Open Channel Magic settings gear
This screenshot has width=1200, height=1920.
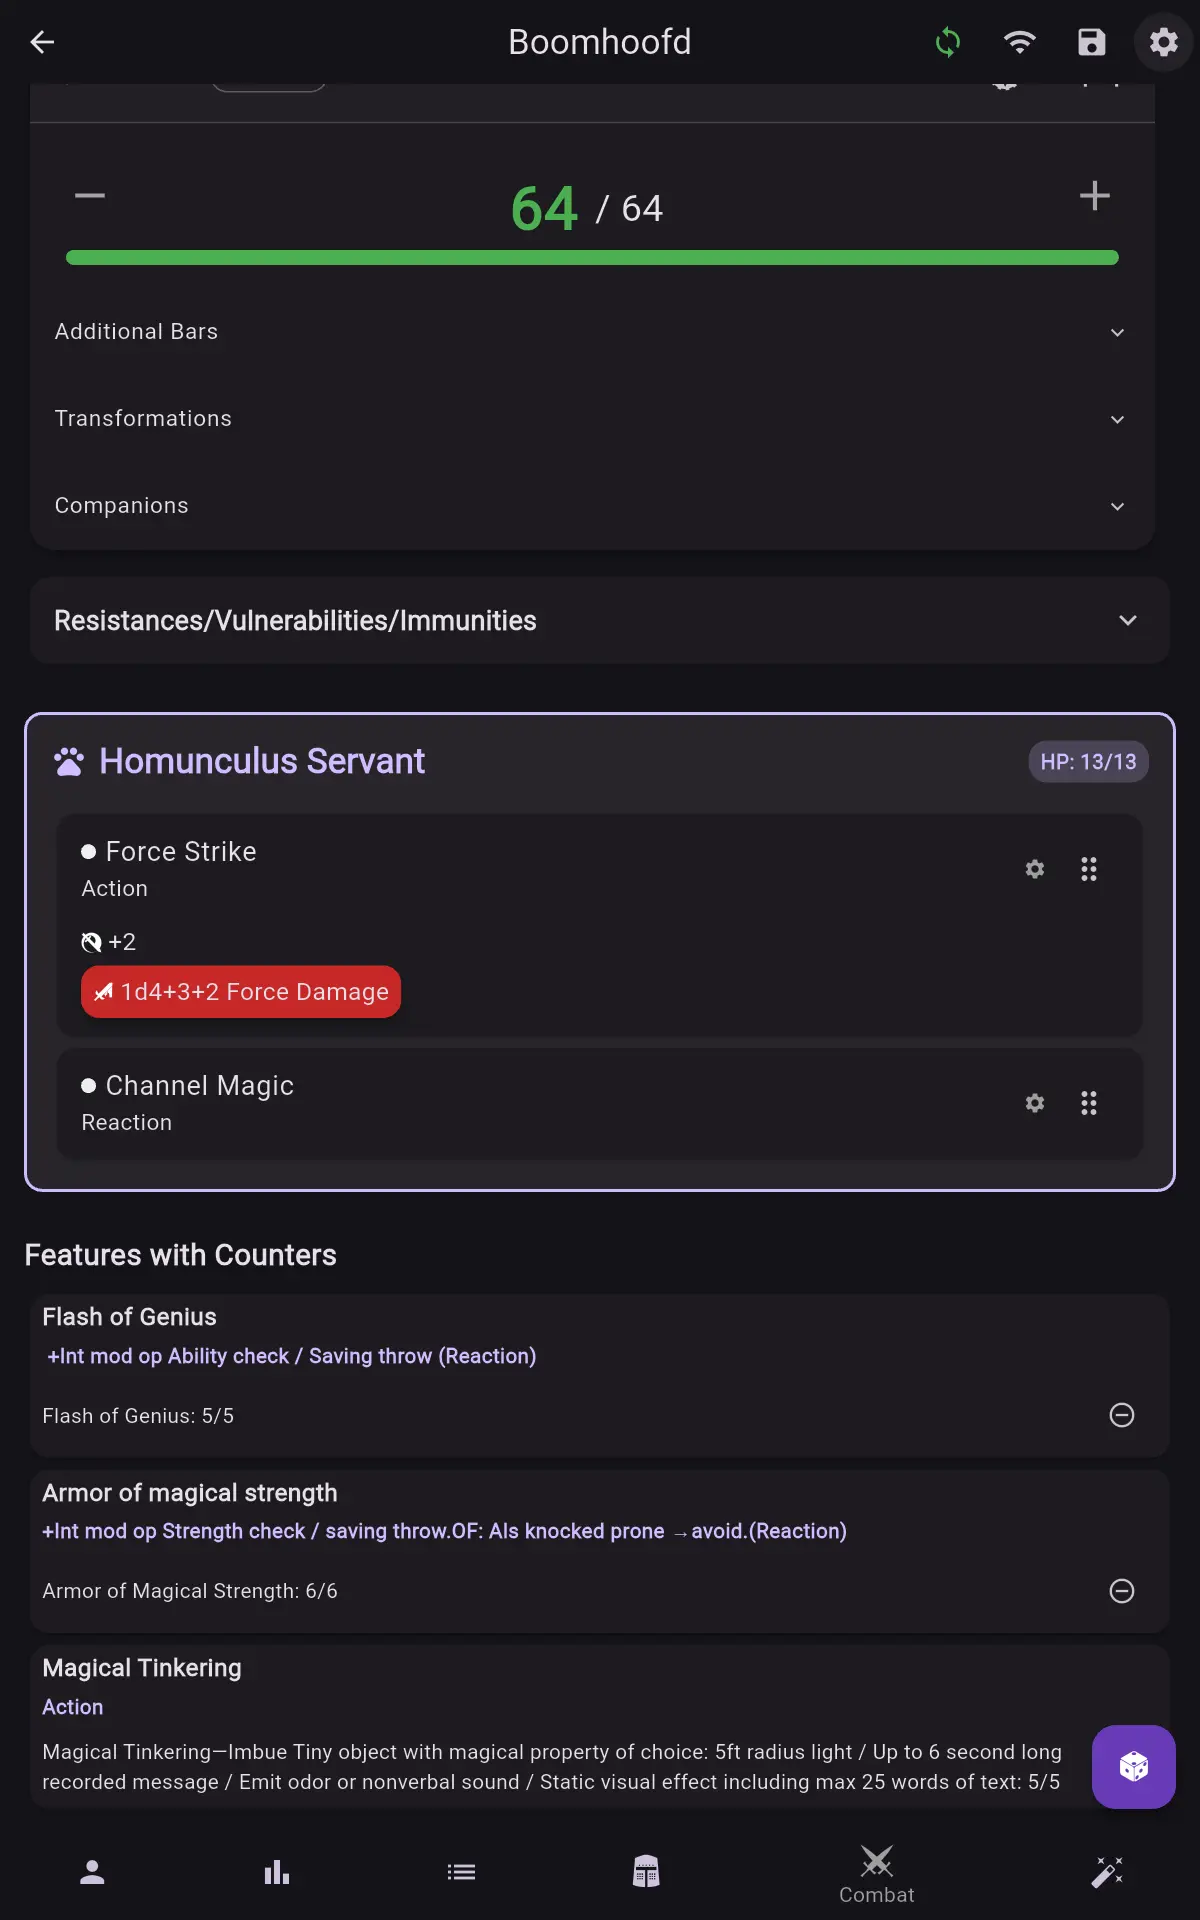(x=1034, y=1103)
